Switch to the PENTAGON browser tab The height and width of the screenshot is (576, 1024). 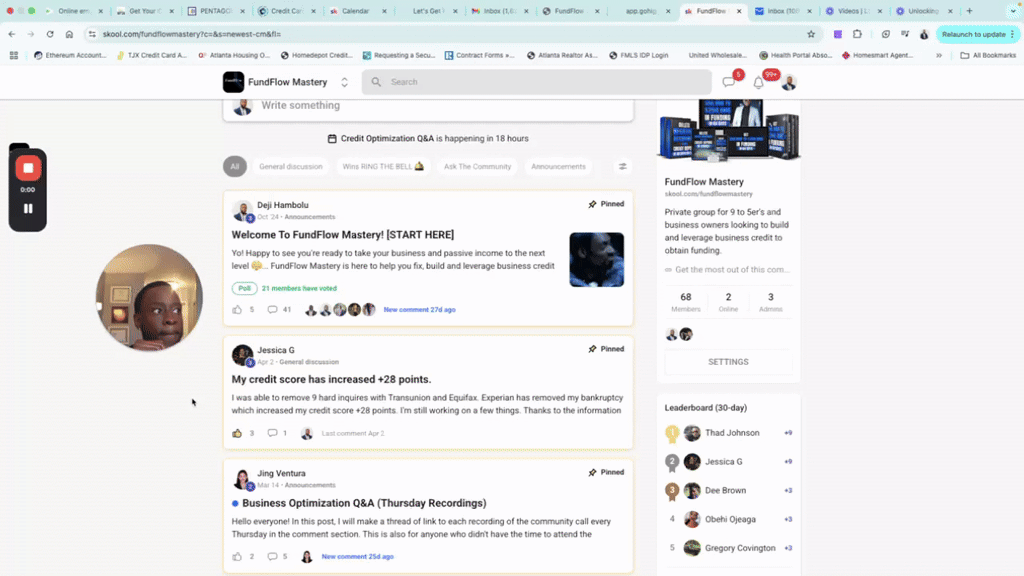[215, 11]
